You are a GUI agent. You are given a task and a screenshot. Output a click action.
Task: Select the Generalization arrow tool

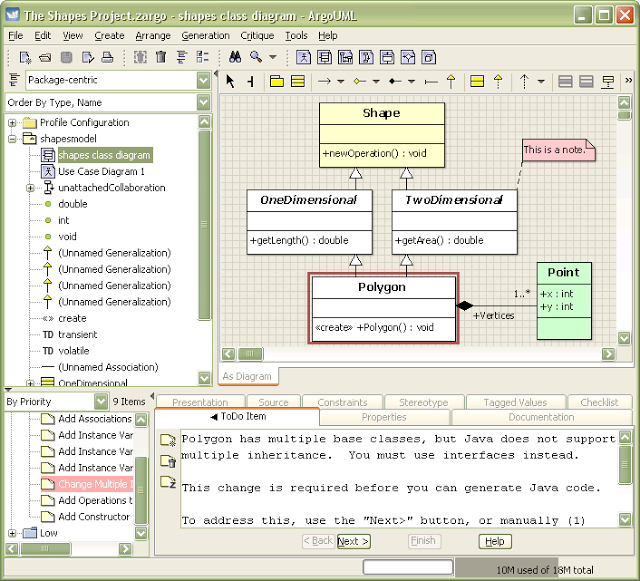point(451,81)
